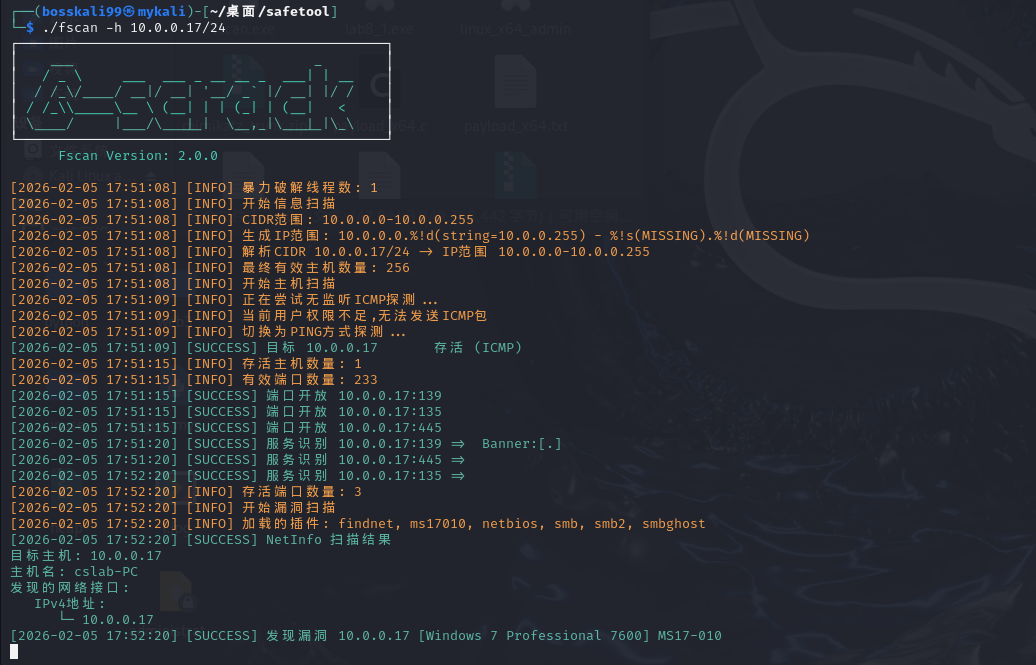
Task: Click the bosskali99 username in the prompt
Action: click(78, 12)
